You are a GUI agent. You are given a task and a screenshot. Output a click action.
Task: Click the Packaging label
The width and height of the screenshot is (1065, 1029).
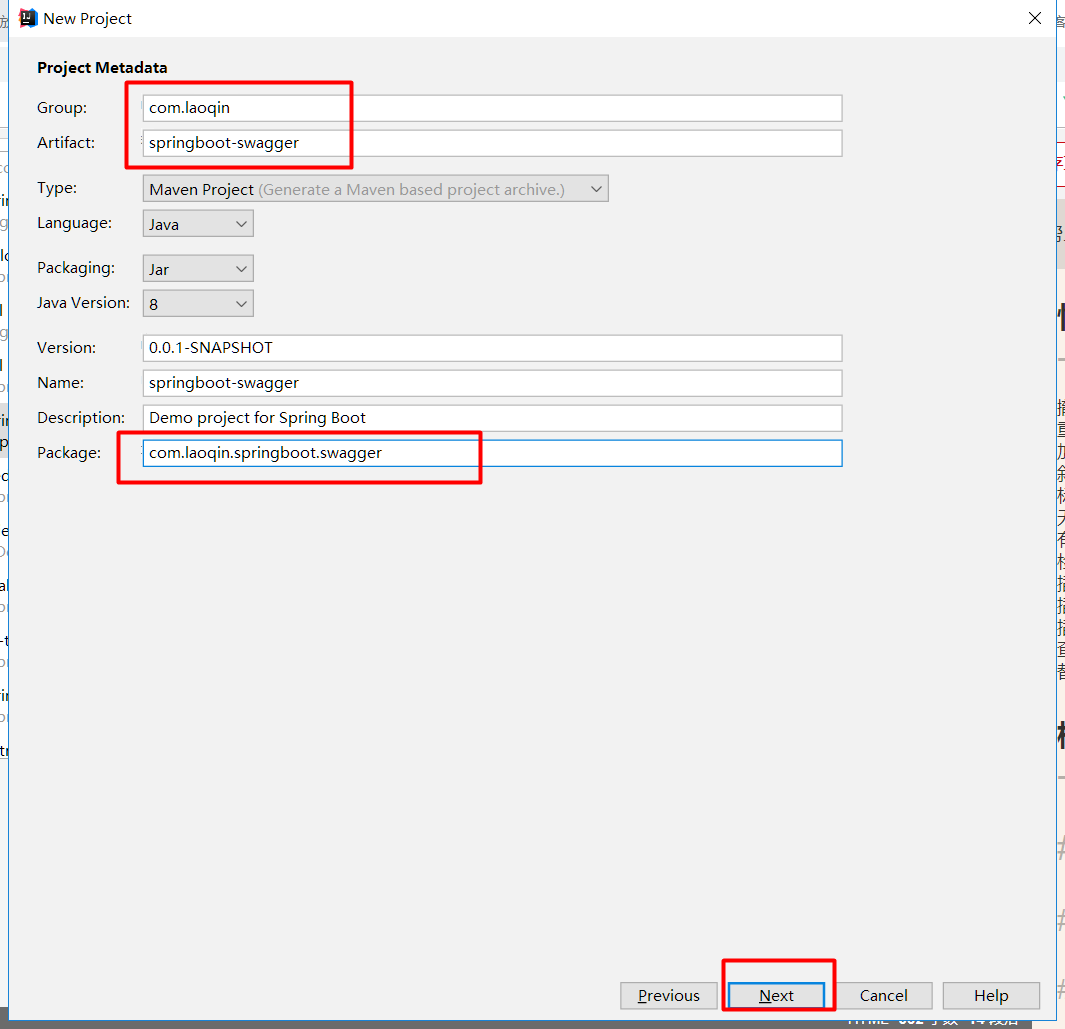click(x=75, y=268)
